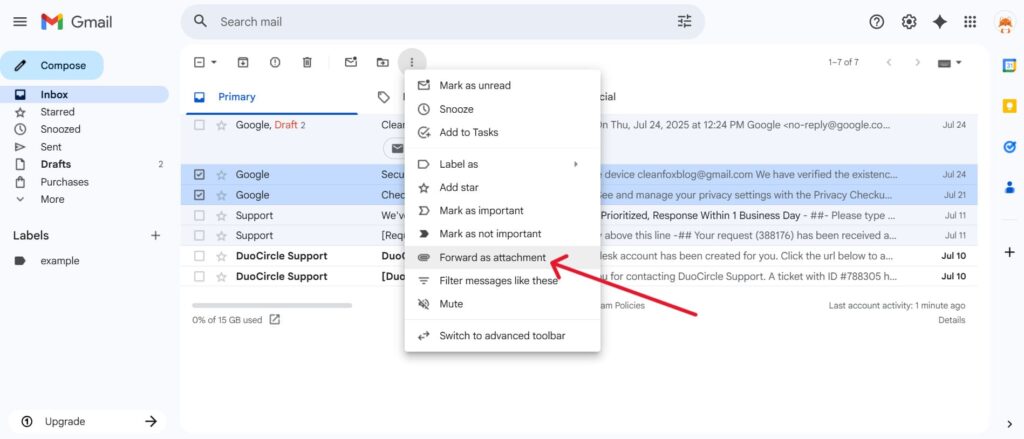Get add-ons plus icon in side panel
This screenshot has width=1024, height=439.
1009,252
